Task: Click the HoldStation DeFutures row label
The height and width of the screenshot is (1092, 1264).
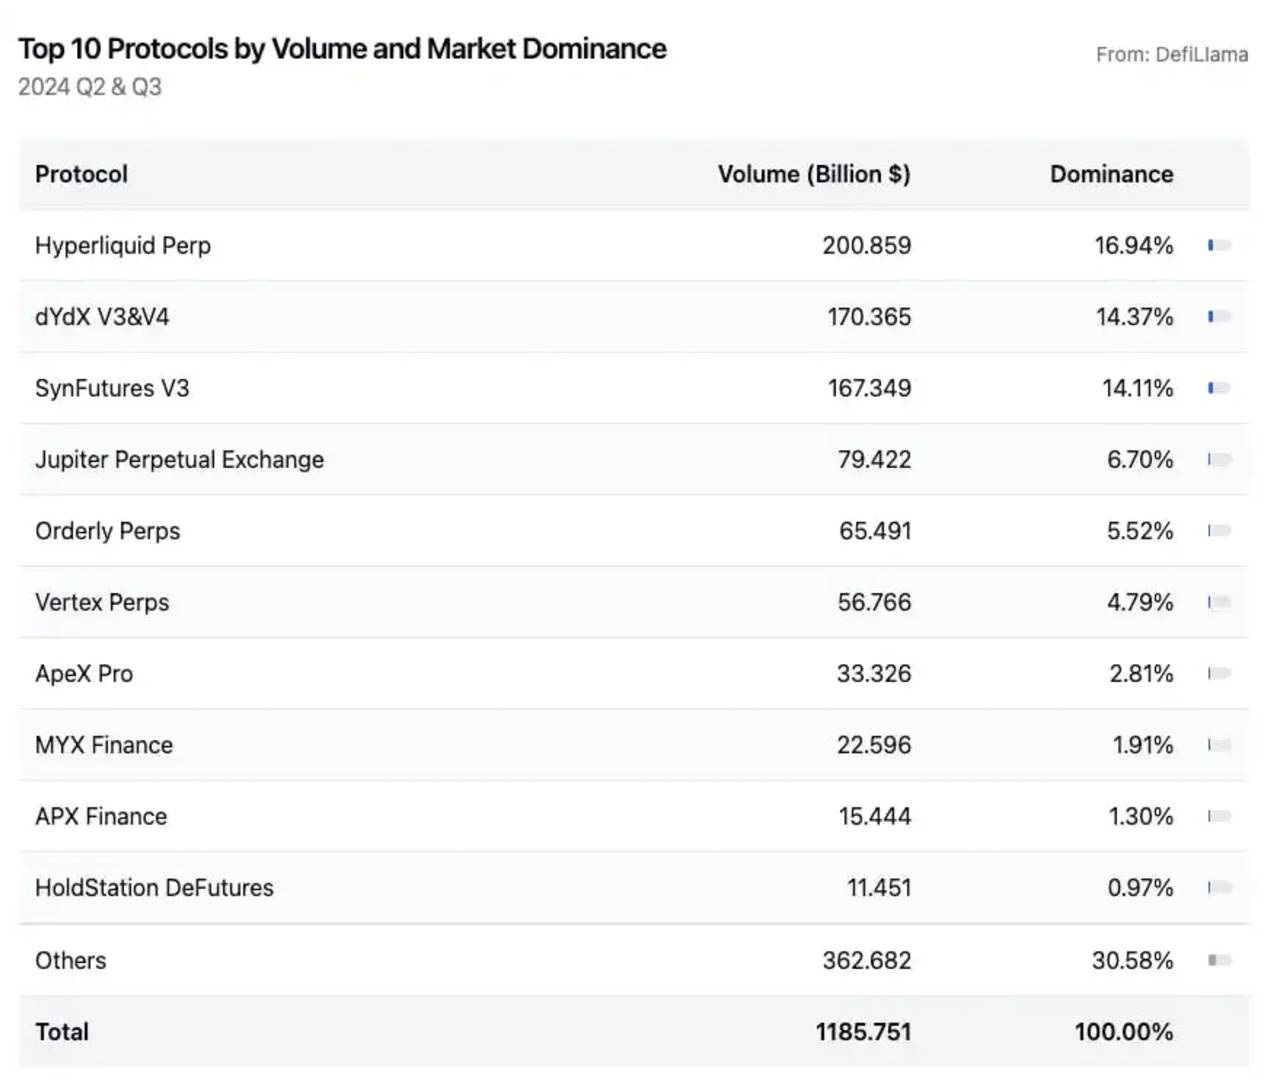Action: tap(154, 888)
